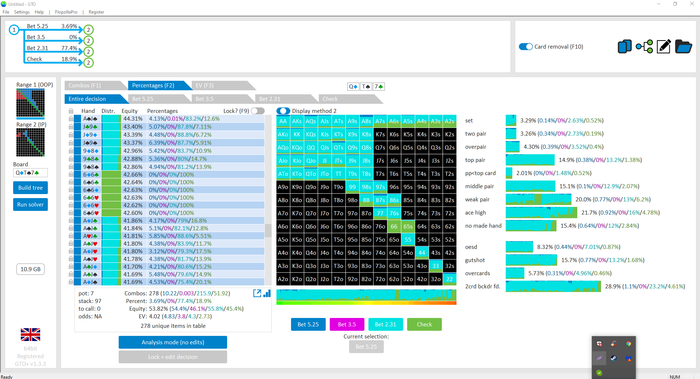
Task: Open the decision tree diagram icon
Action: point(644,46)
